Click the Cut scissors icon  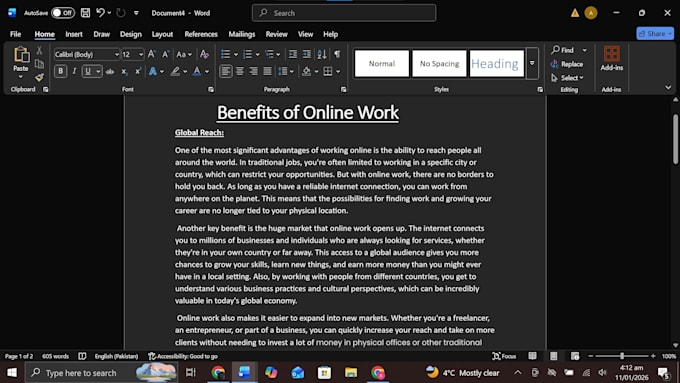pos(39,50)
